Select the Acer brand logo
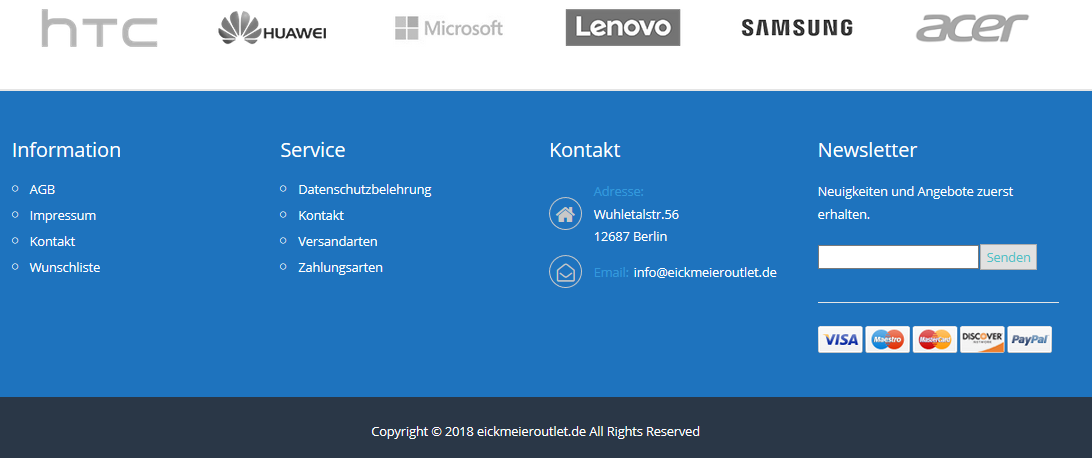Viewport: 1092px width, 458px height. point(972,28)
